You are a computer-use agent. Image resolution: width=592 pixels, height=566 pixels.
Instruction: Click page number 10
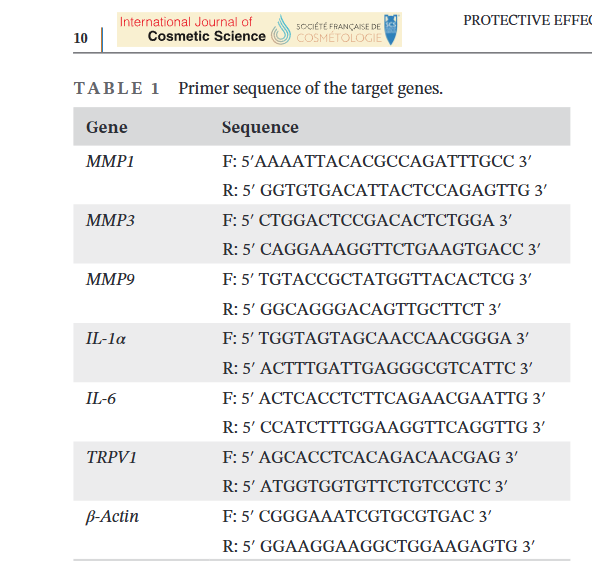80,38
